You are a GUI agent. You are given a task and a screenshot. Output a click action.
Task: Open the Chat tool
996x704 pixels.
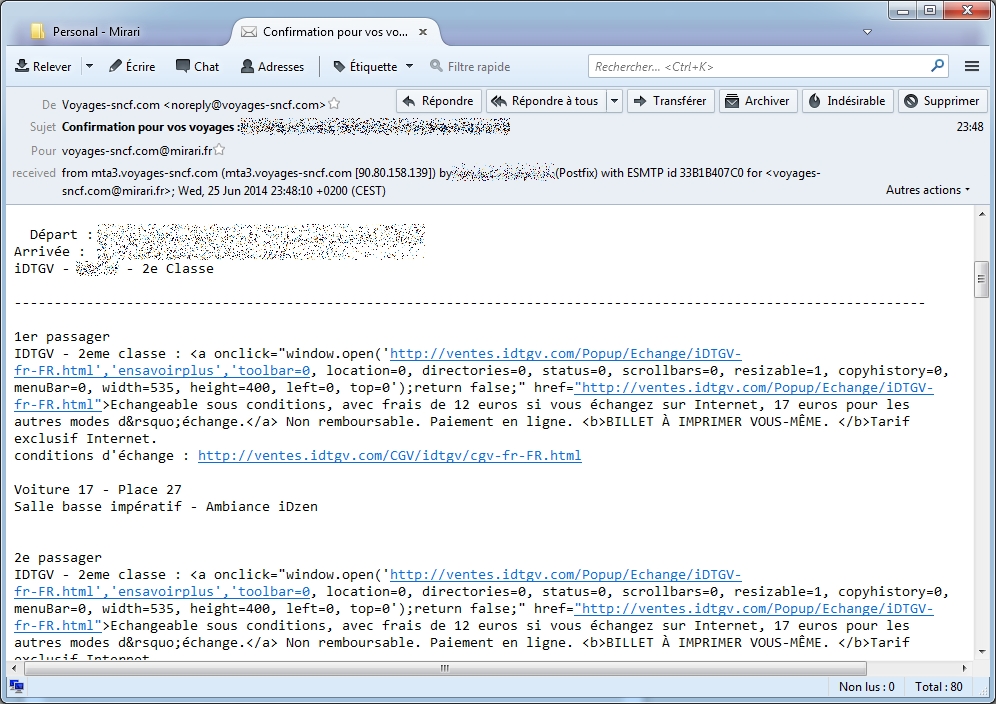point(197,67)
